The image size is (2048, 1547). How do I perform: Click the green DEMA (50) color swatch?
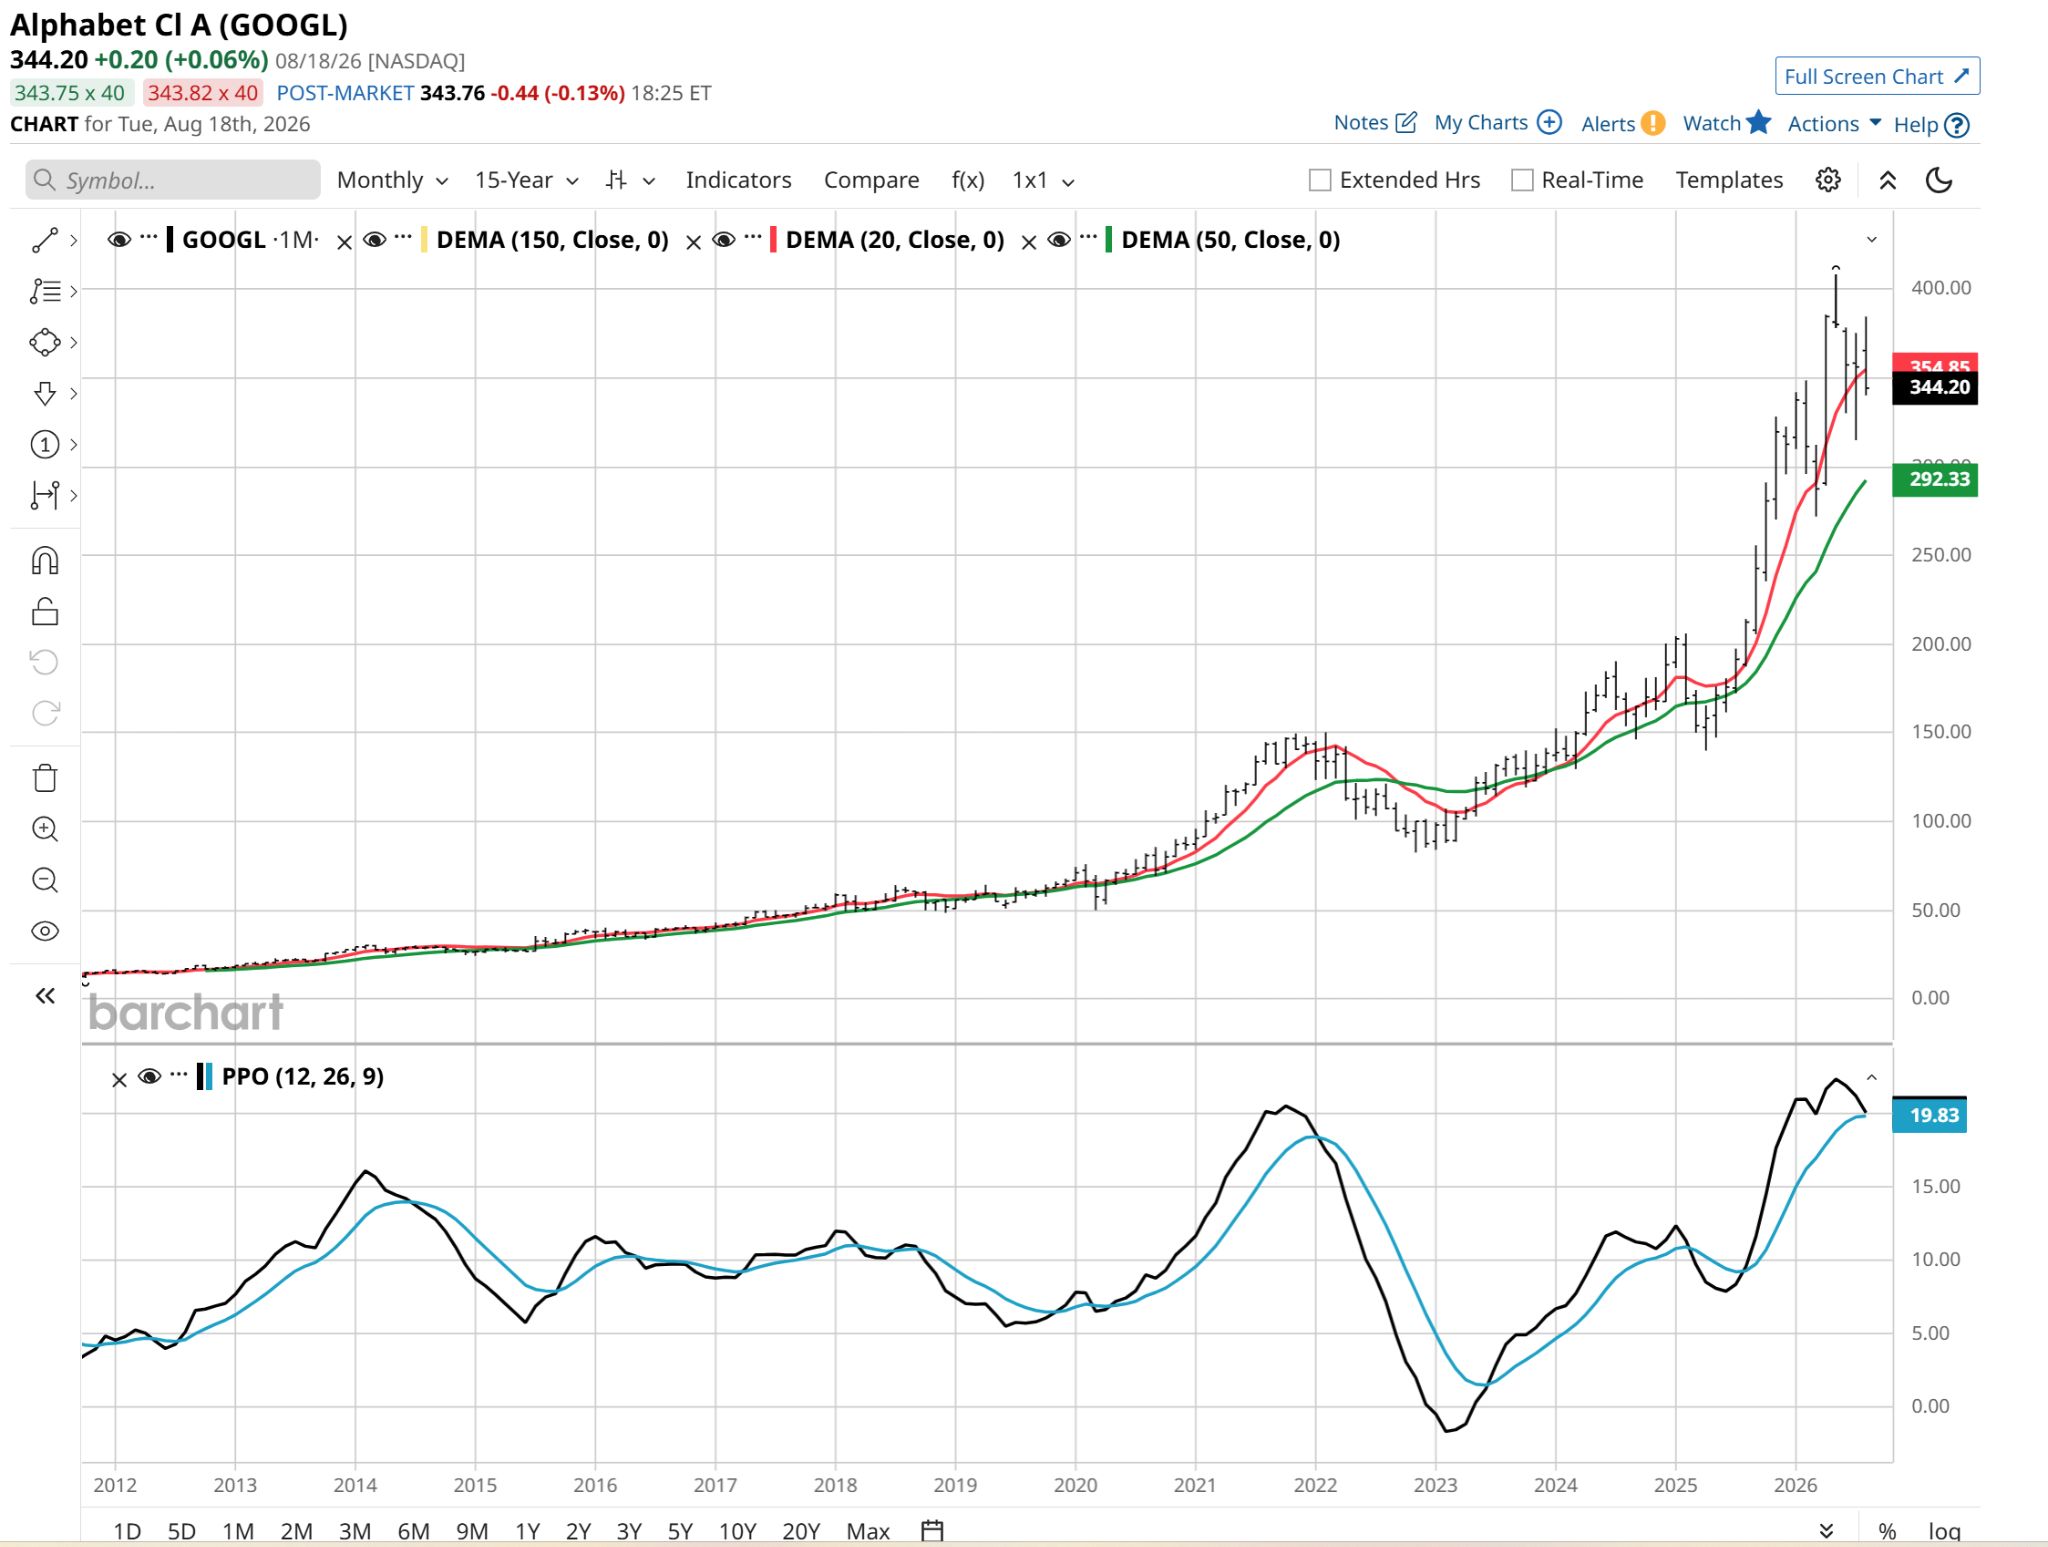click(x=1108, y=240)
